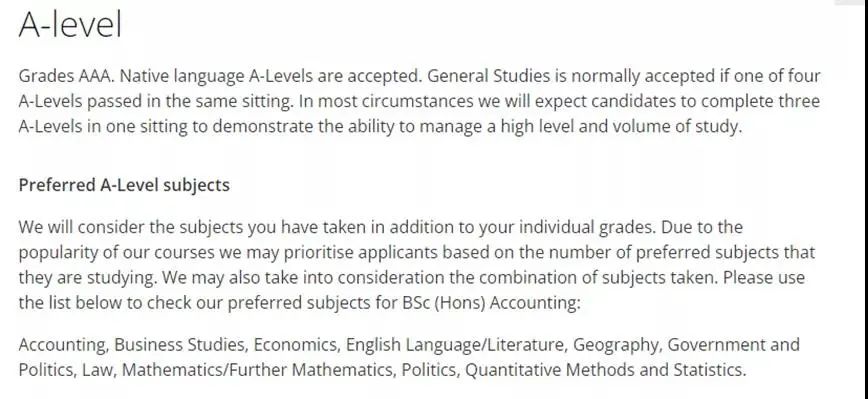
Task: Click the grey box at top-right corner
Action: click(x=851, y=3)
